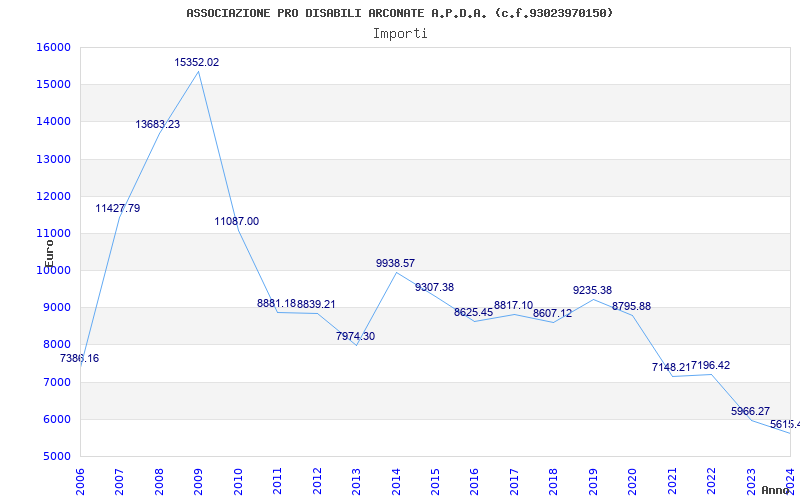Click the y-axis tick 15000
Viewport: 800px width, 500px height.
[x=53, y=85]
